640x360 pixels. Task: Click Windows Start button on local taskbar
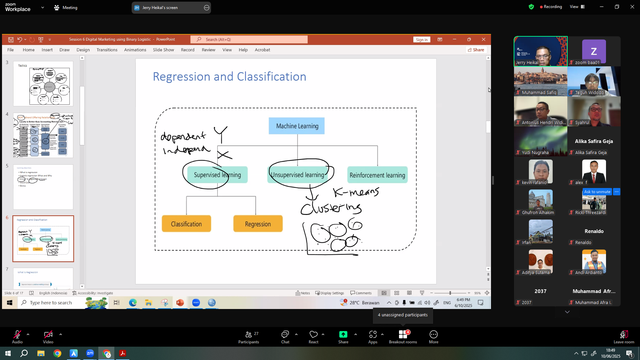tap(8, 353)
